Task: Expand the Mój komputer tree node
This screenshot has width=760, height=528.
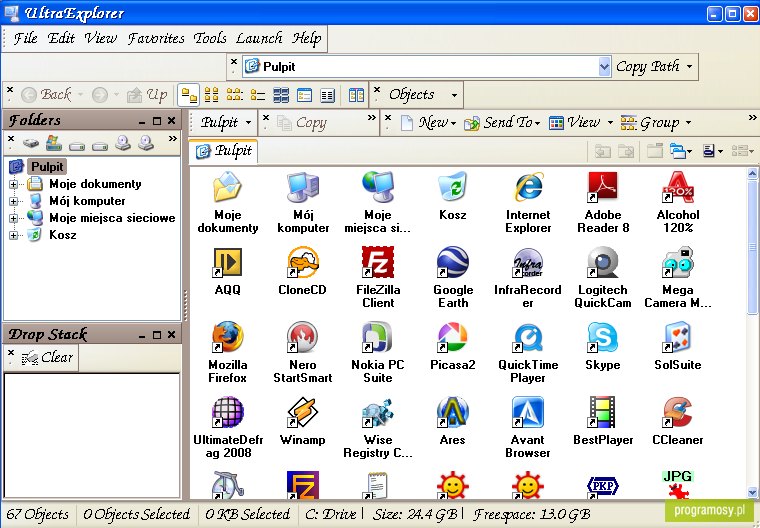Action: [x=14, y=201]
